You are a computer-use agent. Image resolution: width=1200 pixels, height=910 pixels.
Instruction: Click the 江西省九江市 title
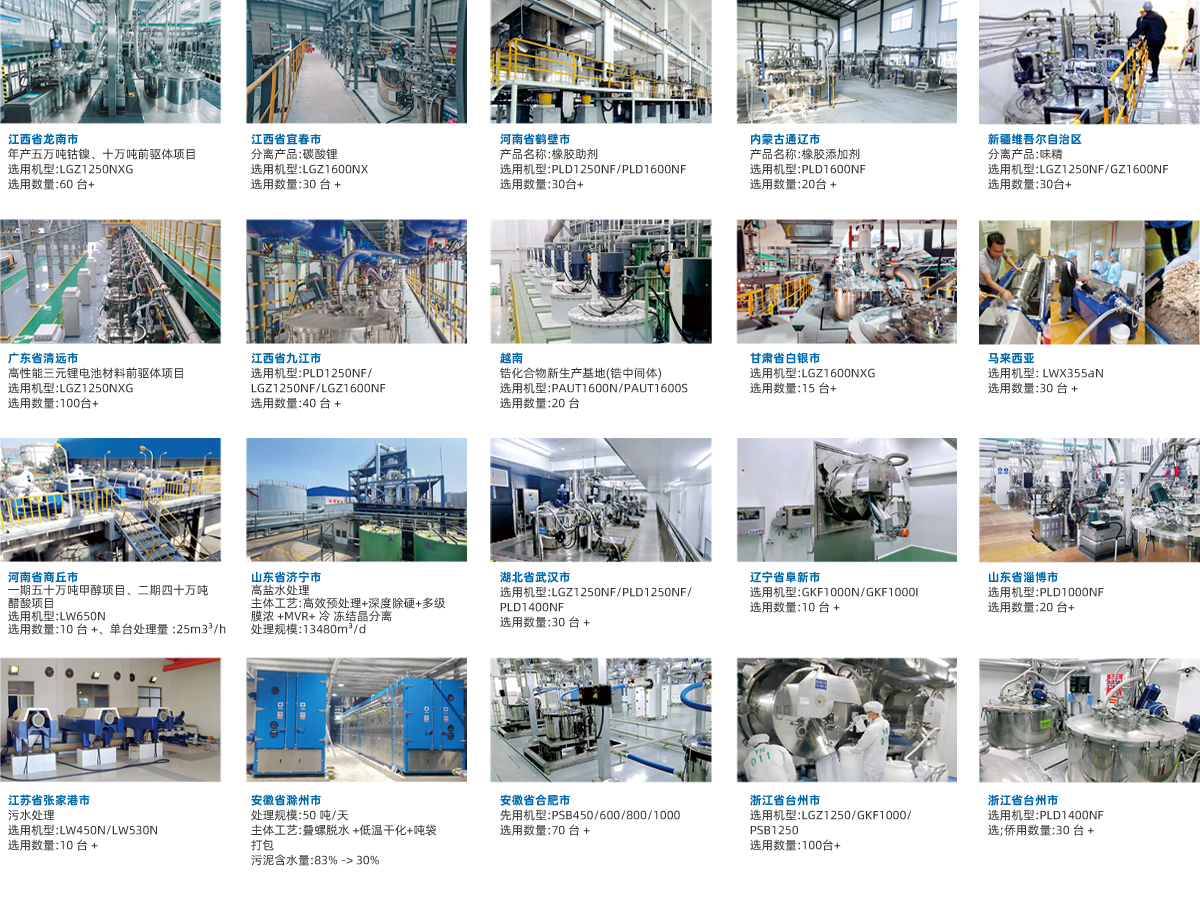click(286, 358)
